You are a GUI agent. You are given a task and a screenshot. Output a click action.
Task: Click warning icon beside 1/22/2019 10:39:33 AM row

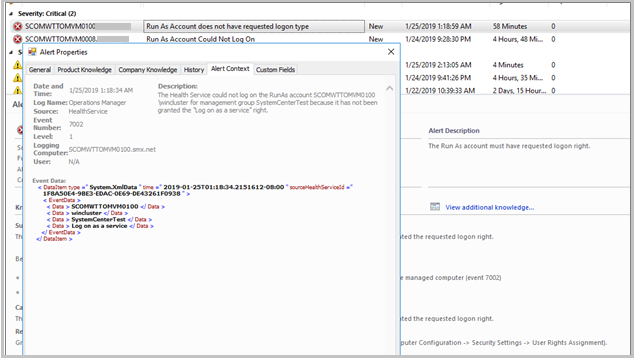pyautogui.click(x=17, y=90)
